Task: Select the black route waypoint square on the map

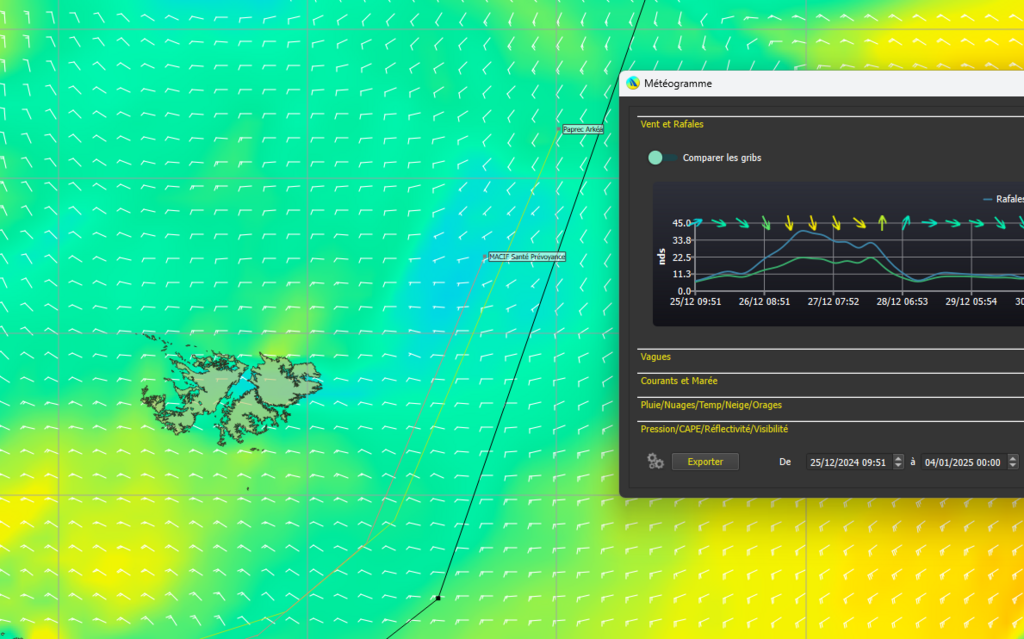Action: tap(438, 598)
